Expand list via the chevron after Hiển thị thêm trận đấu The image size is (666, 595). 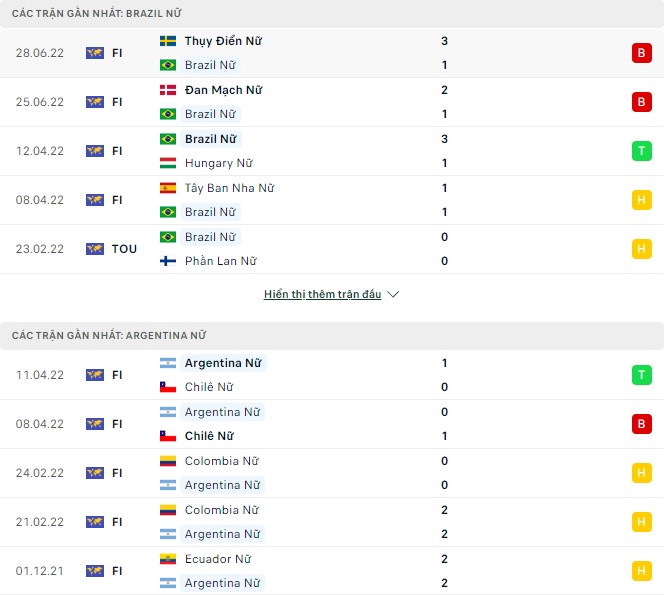(x=393, y=295)
